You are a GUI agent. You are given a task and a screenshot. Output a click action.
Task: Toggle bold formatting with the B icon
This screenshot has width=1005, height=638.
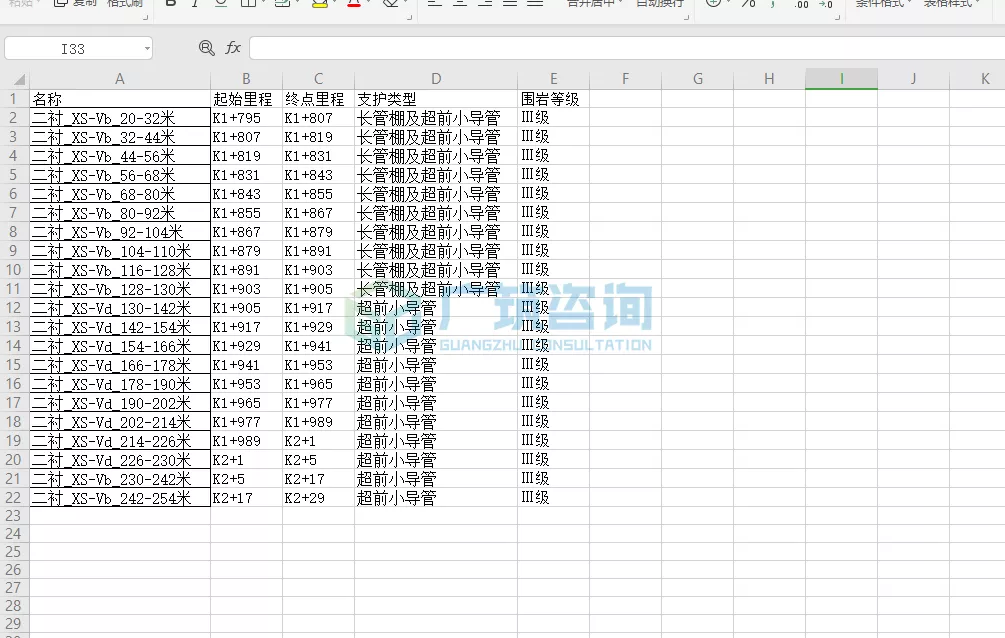(x=170, y=3)
